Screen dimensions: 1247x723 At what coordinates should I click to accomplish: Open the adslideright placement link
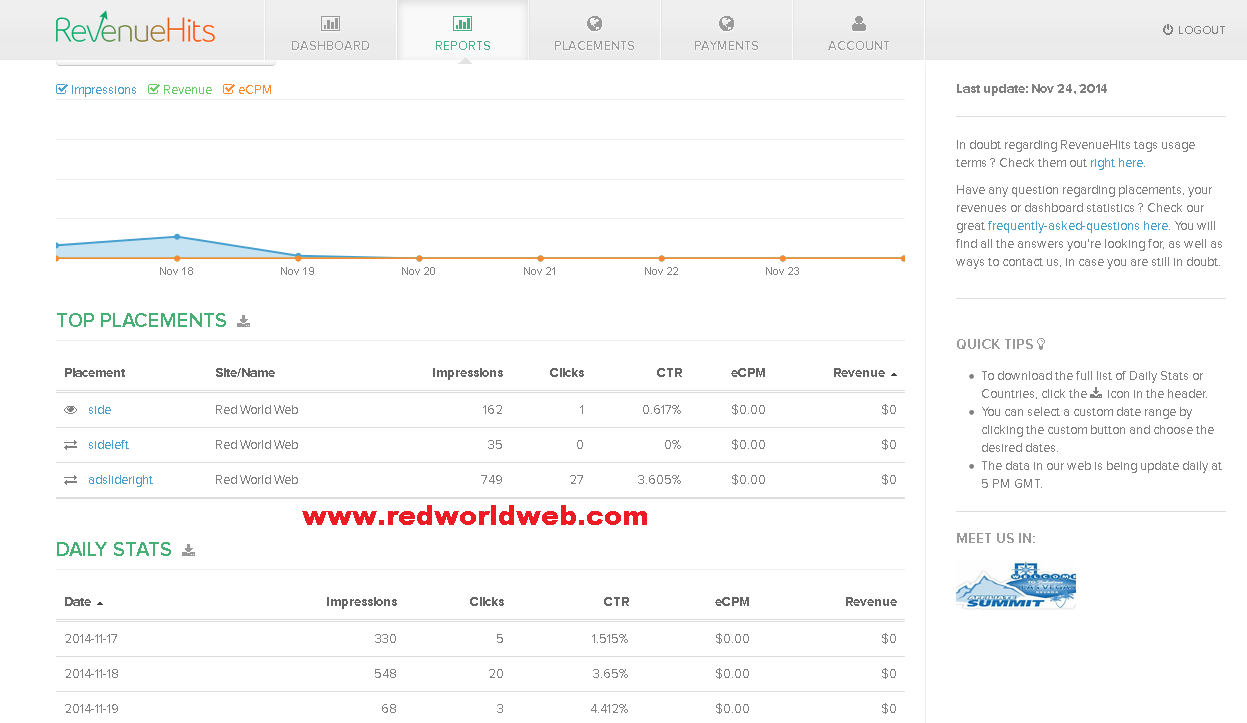[x=121, y=480]
